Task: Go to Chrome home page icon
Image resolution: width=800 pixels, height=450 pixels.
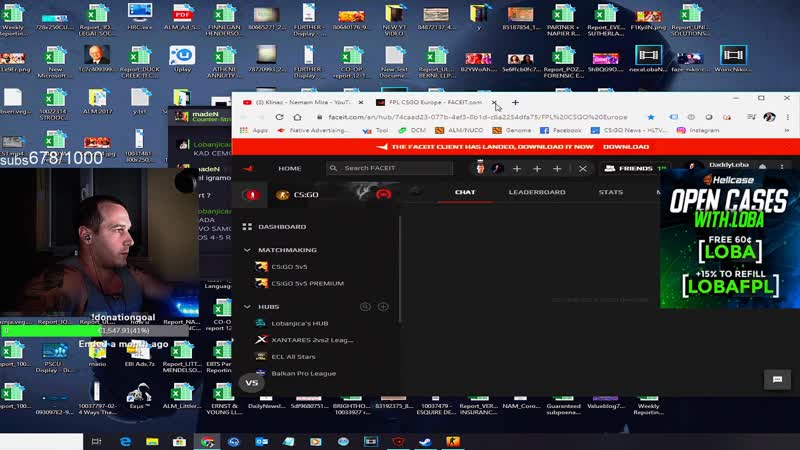Action: (297, 117)
